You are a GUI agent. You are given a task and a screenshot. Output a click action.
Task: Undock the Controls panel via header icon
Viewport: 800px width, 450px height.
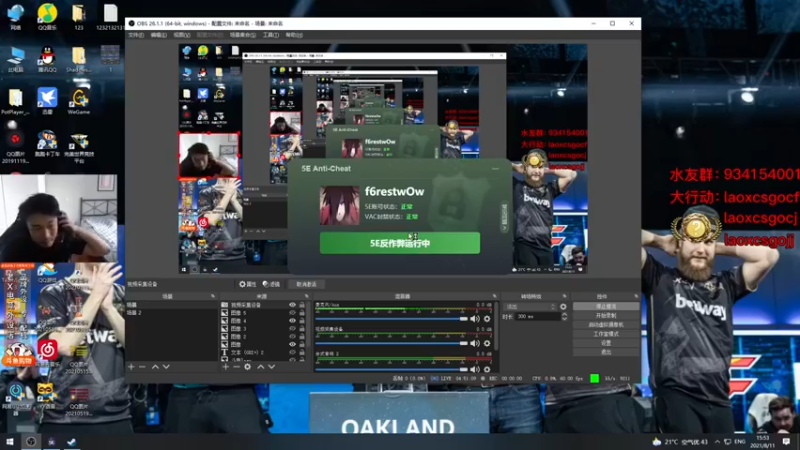(636, 296)
